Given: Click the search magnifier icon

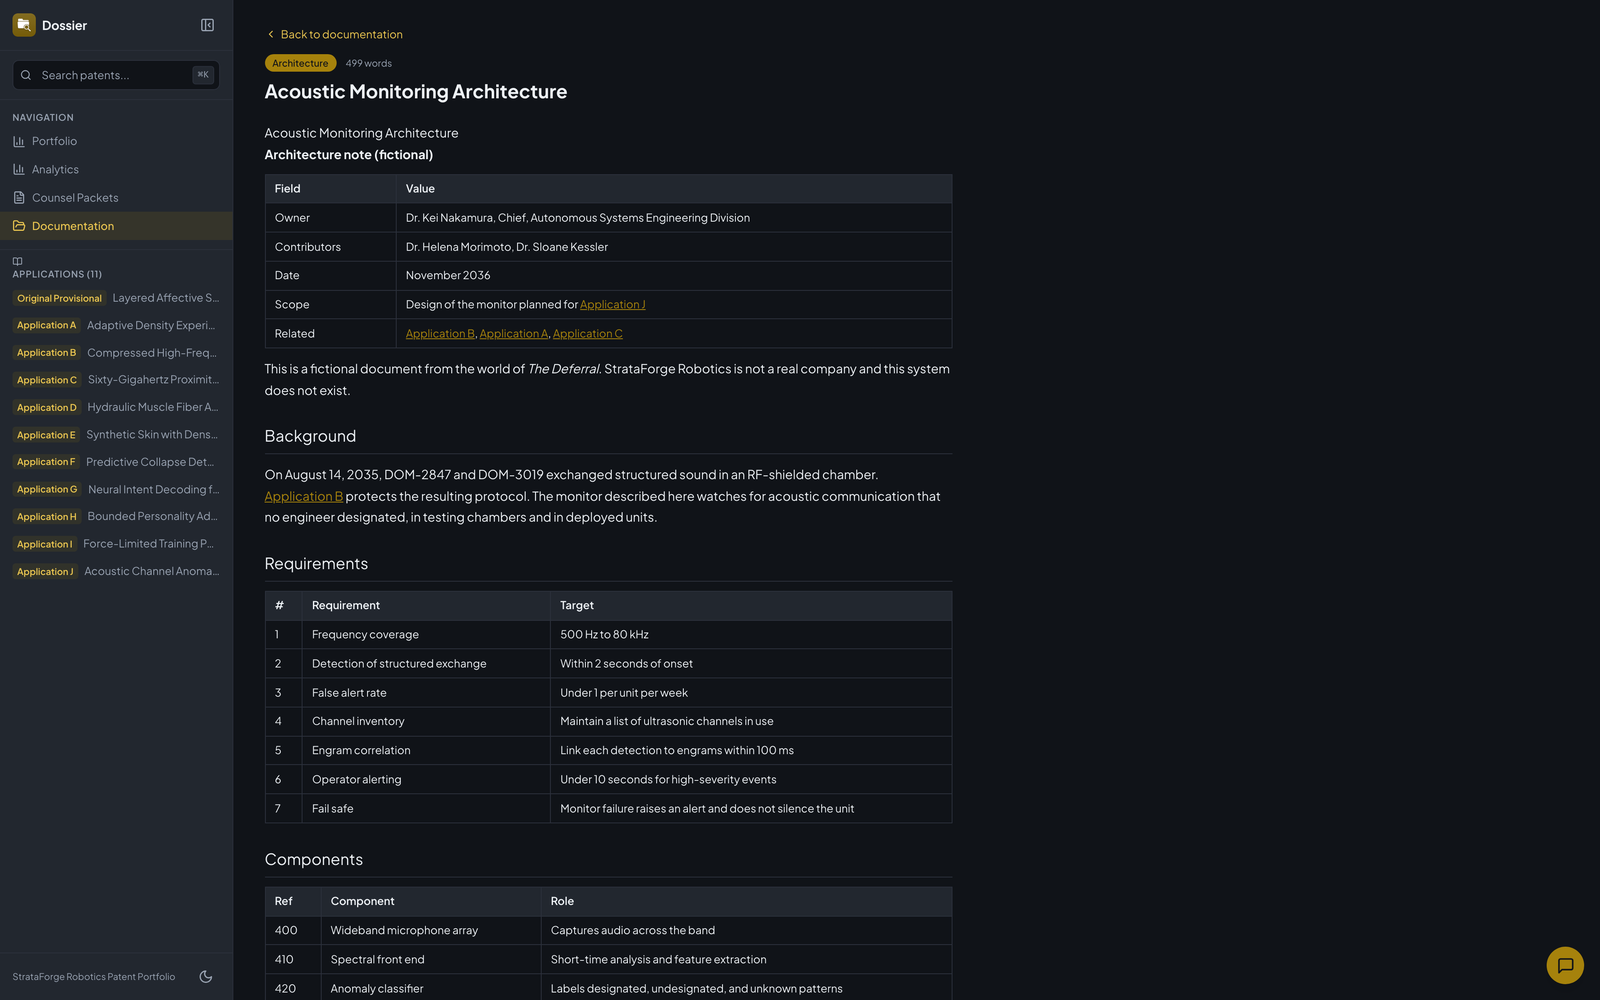Looking at the screenshot, I should pyautogui.click(x=26, y=75).
